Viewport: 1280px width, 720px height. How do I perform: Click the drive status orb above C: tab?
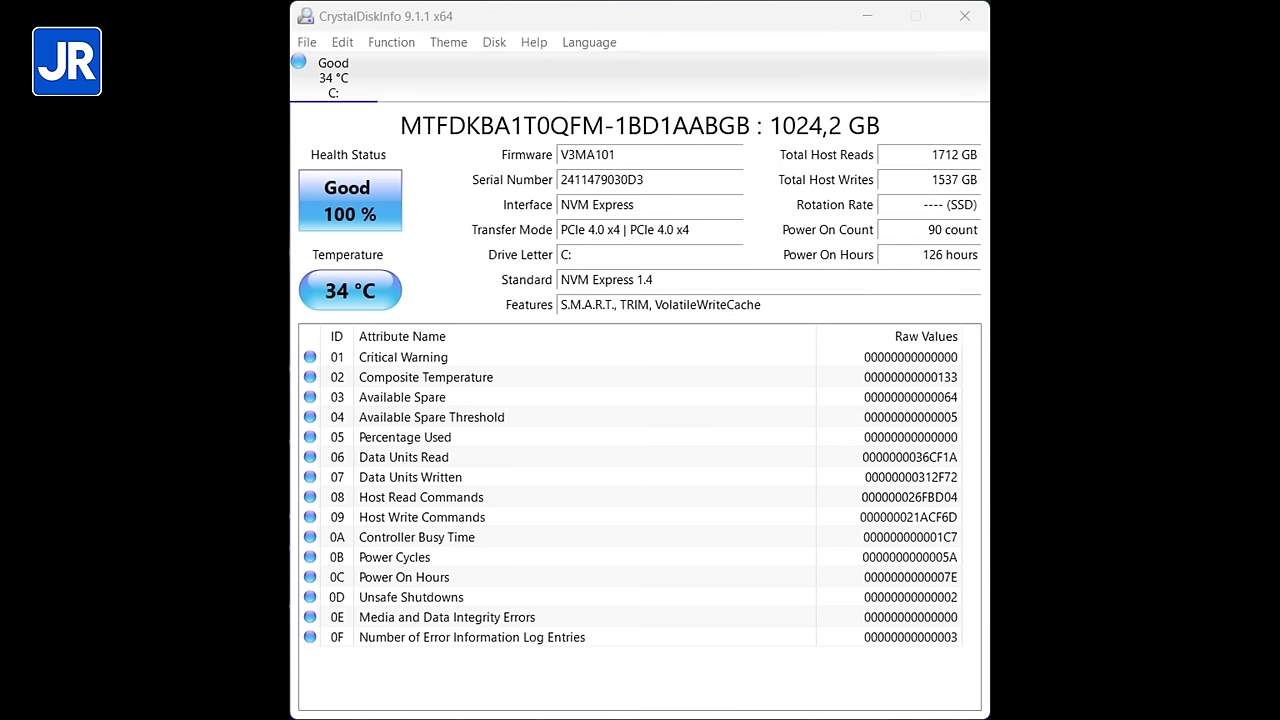[299, 62]
